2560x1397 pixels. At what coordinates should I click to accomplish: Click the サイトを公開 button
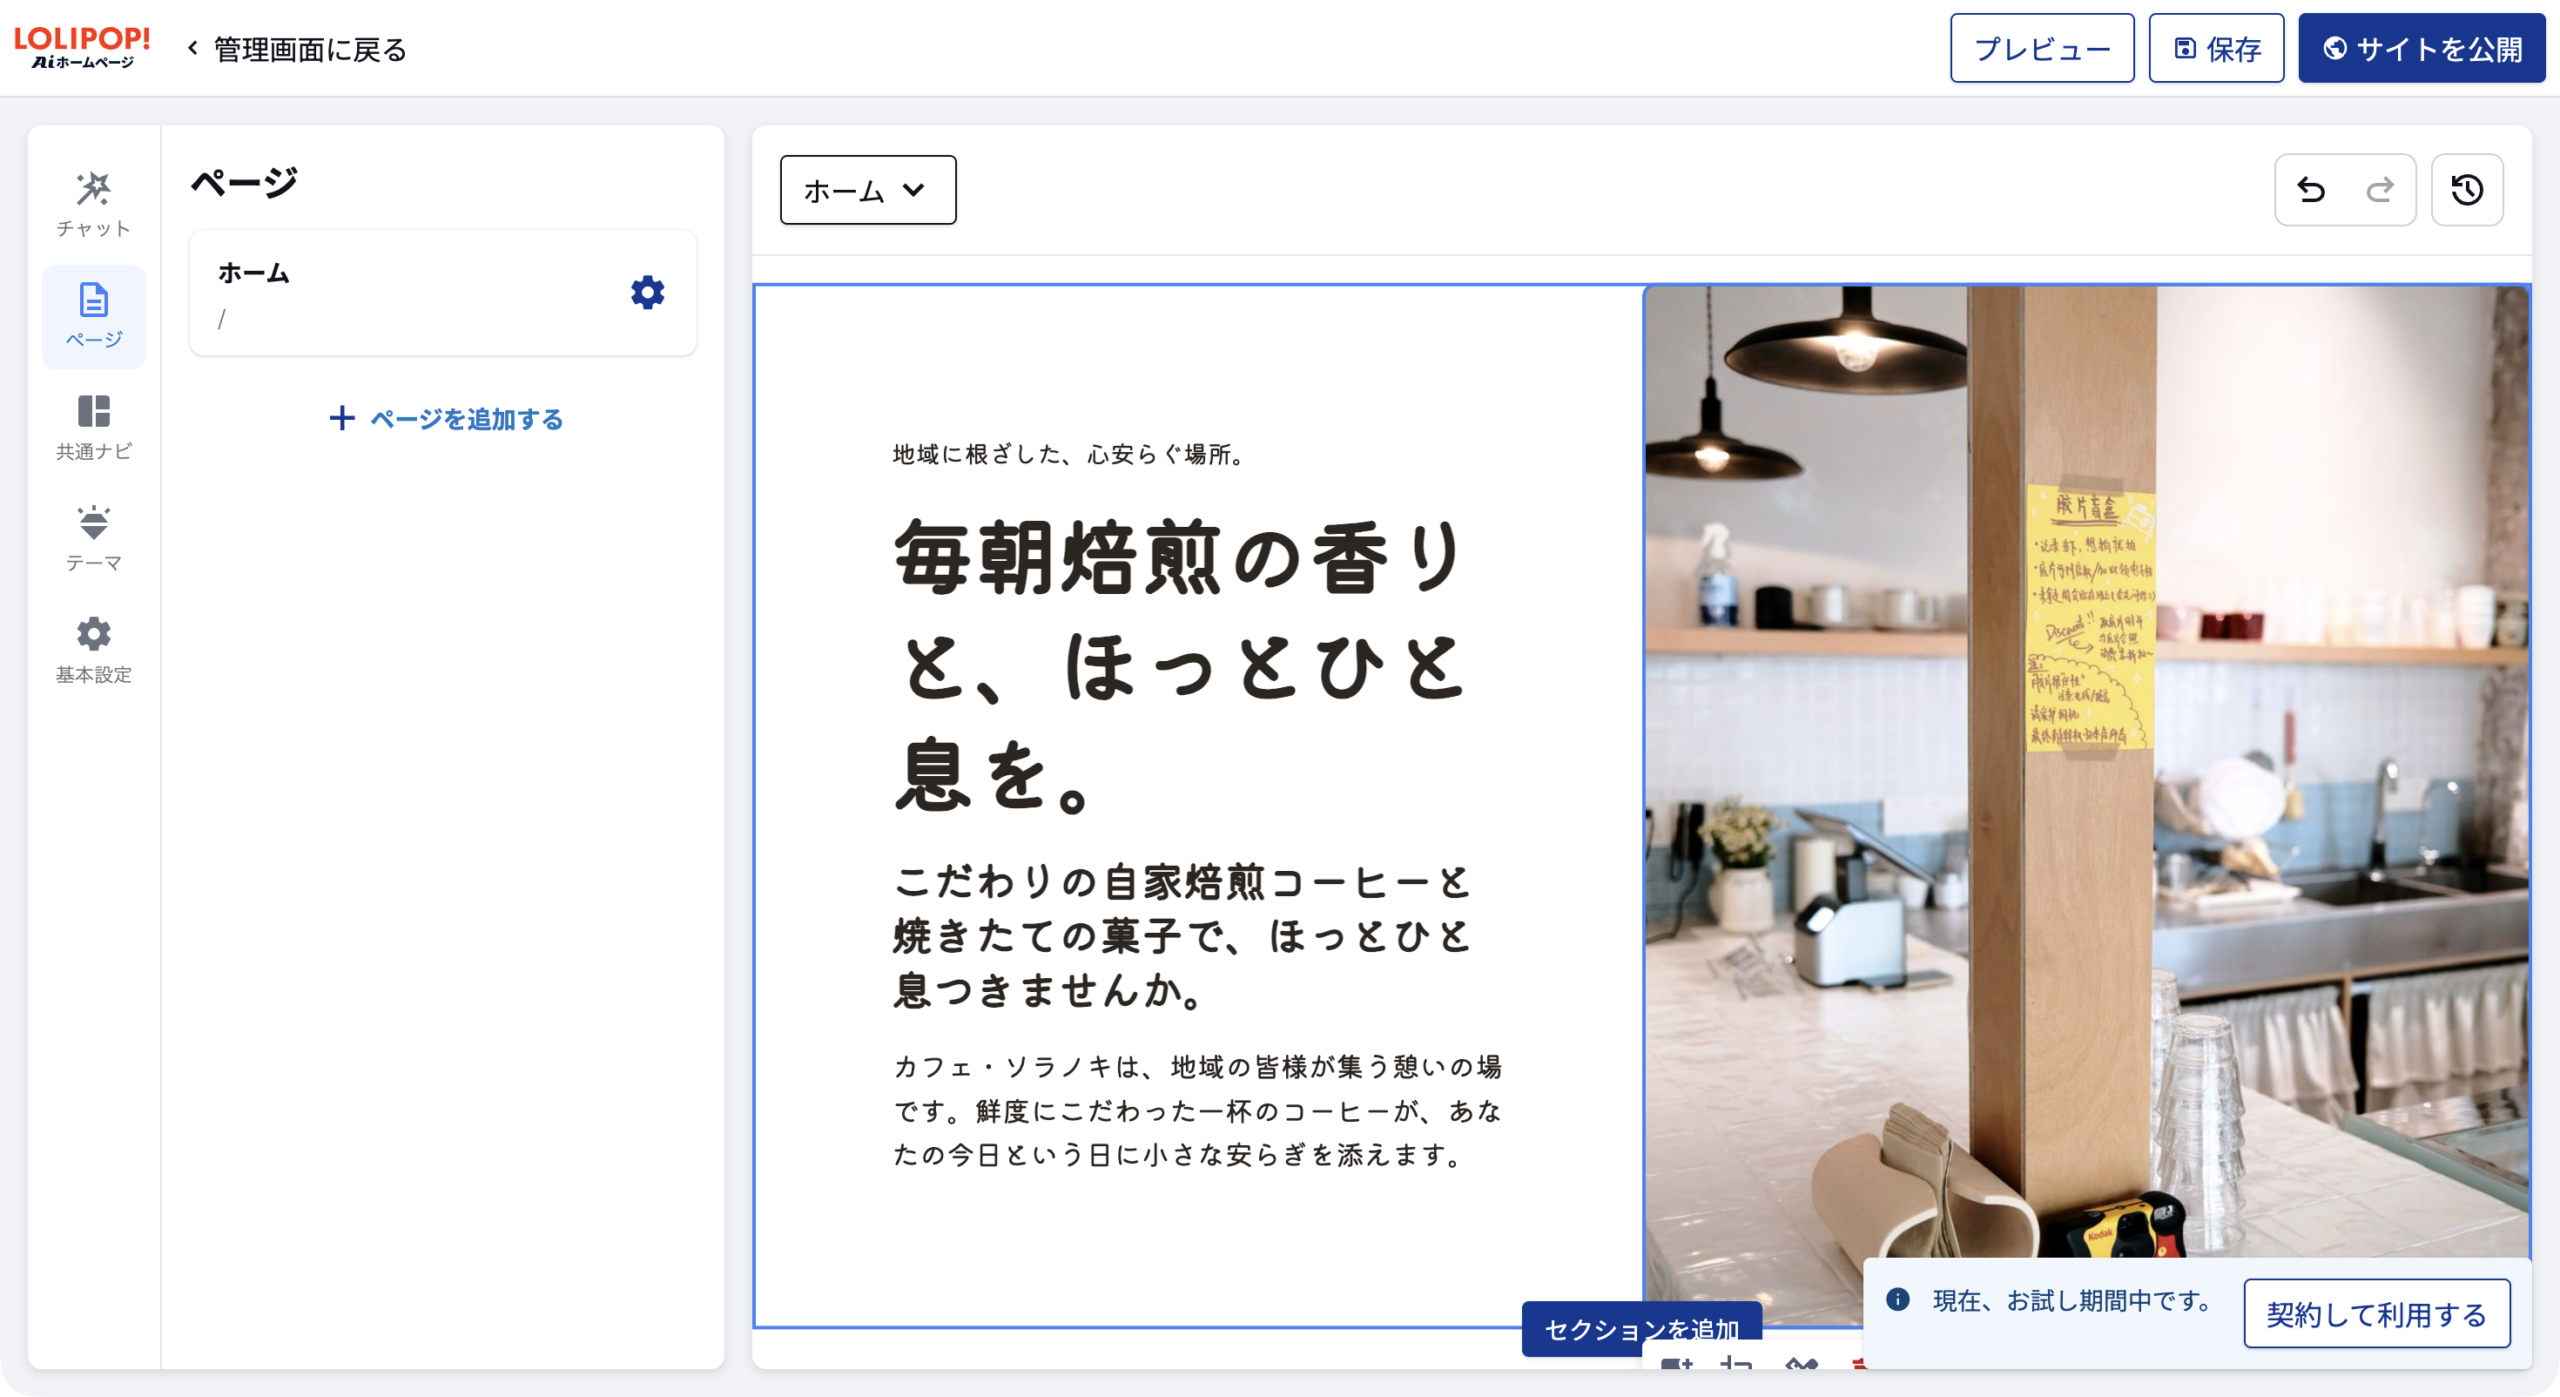click(x=2421, y=48)
